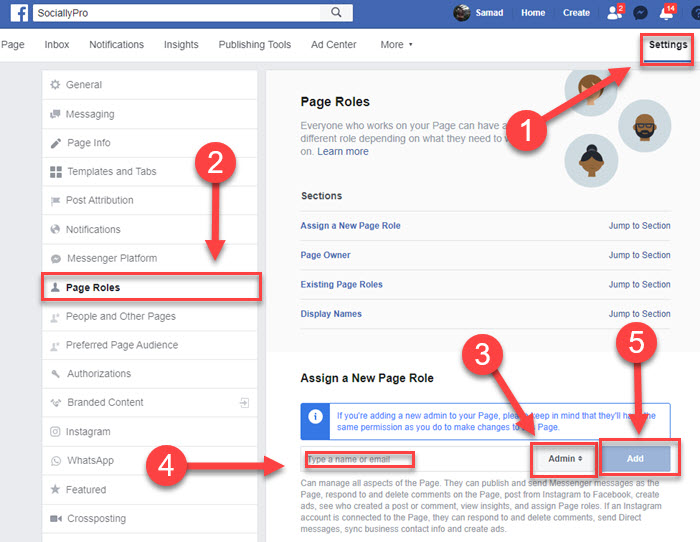
Task: Open the friend requests icon
Action: 615,13
